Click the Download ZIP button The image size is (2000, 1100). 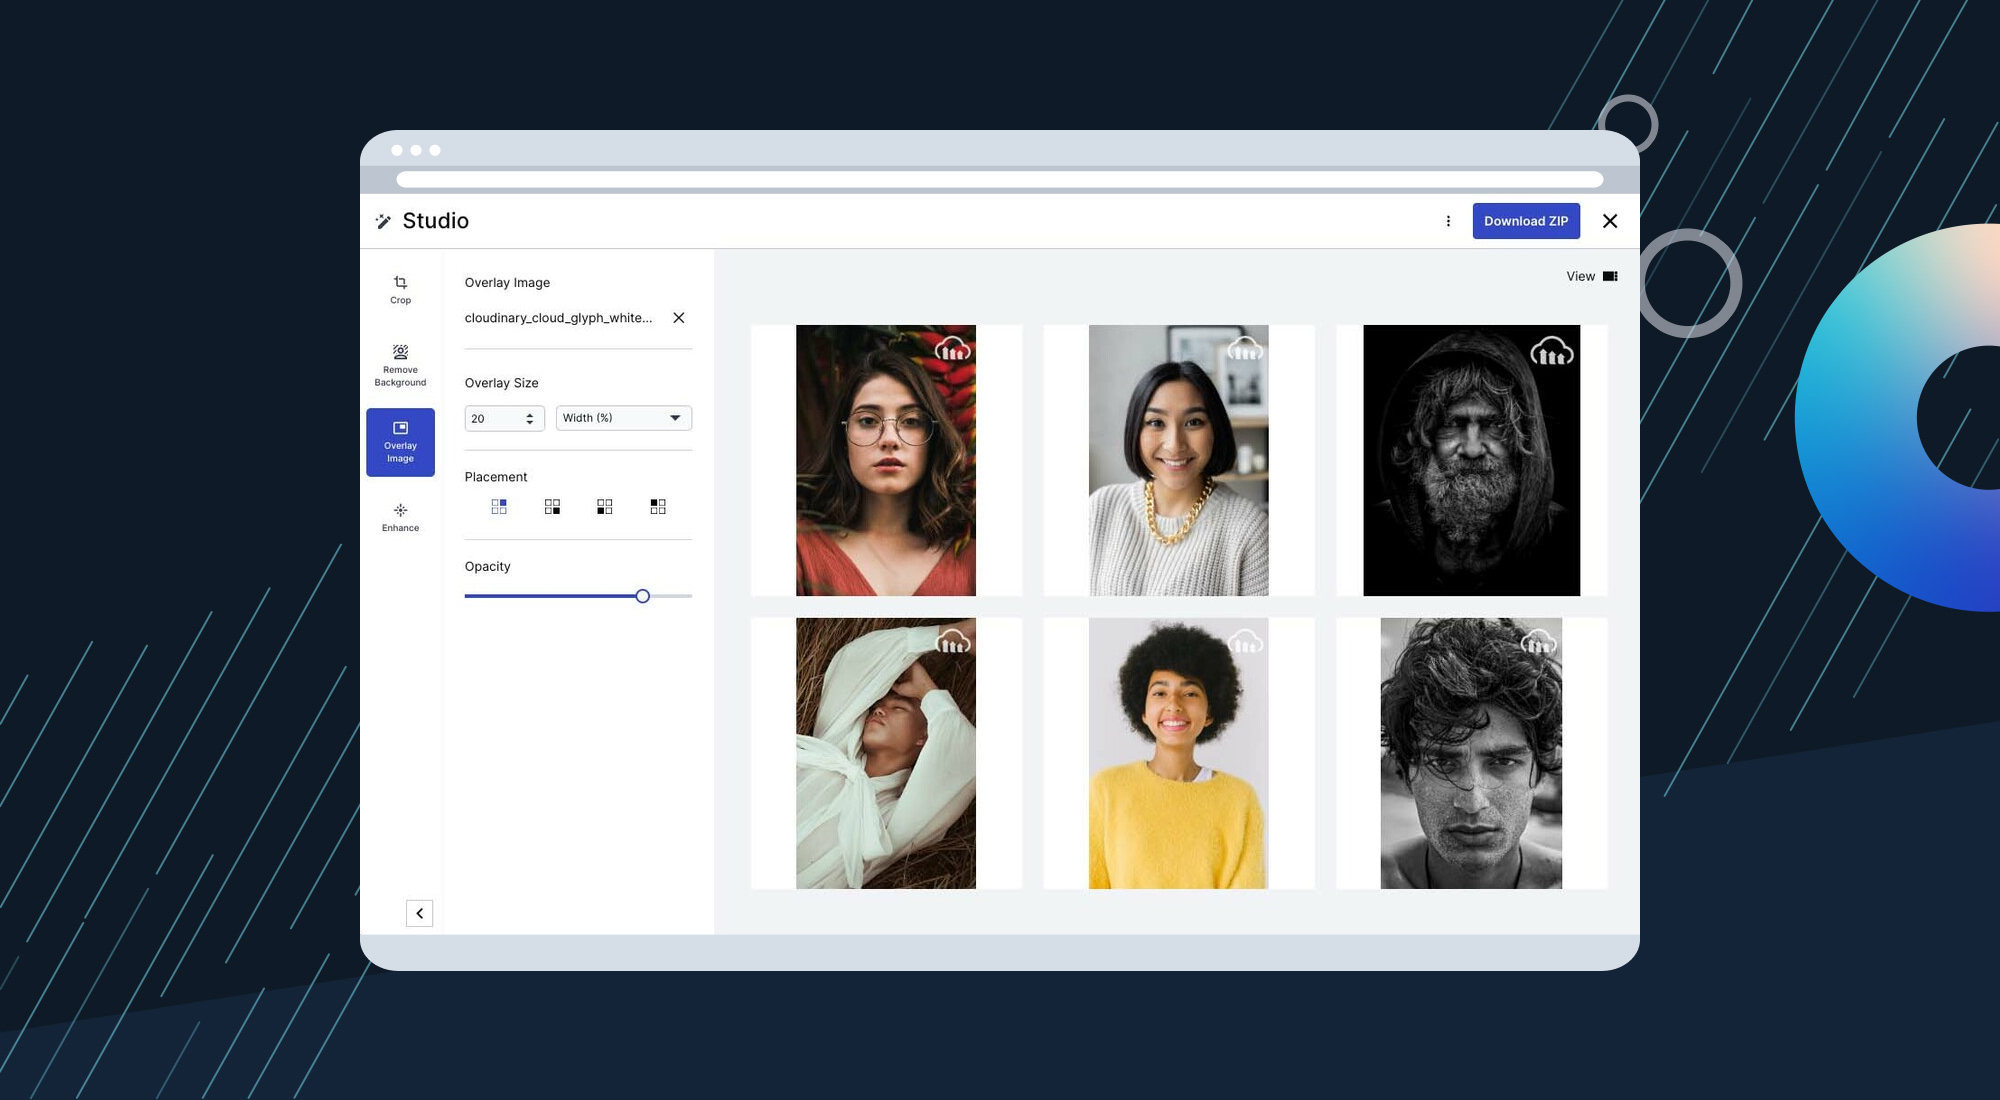point(1526,221)
